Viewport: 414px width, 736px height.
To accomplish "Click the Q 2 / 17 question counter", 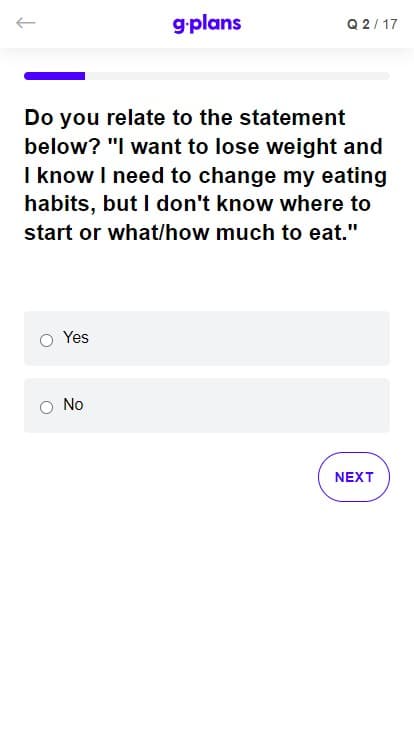I will [372, 24].
